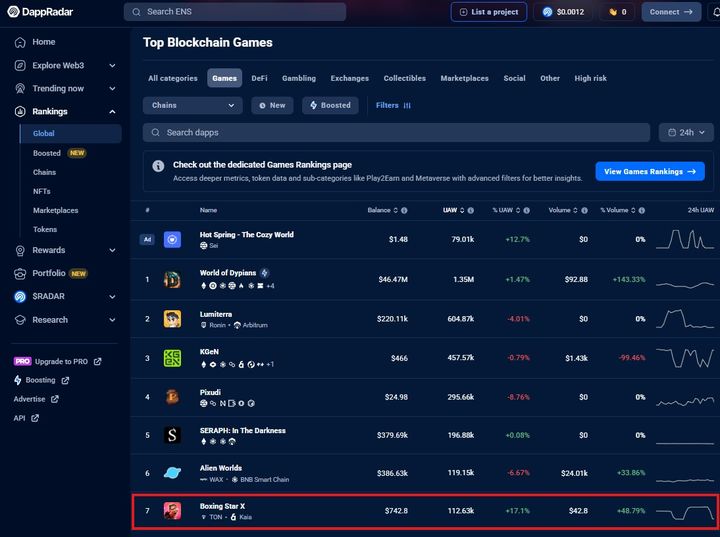
Task: Sort by % UAW column arrows
Action: click(x=518, y=210)
